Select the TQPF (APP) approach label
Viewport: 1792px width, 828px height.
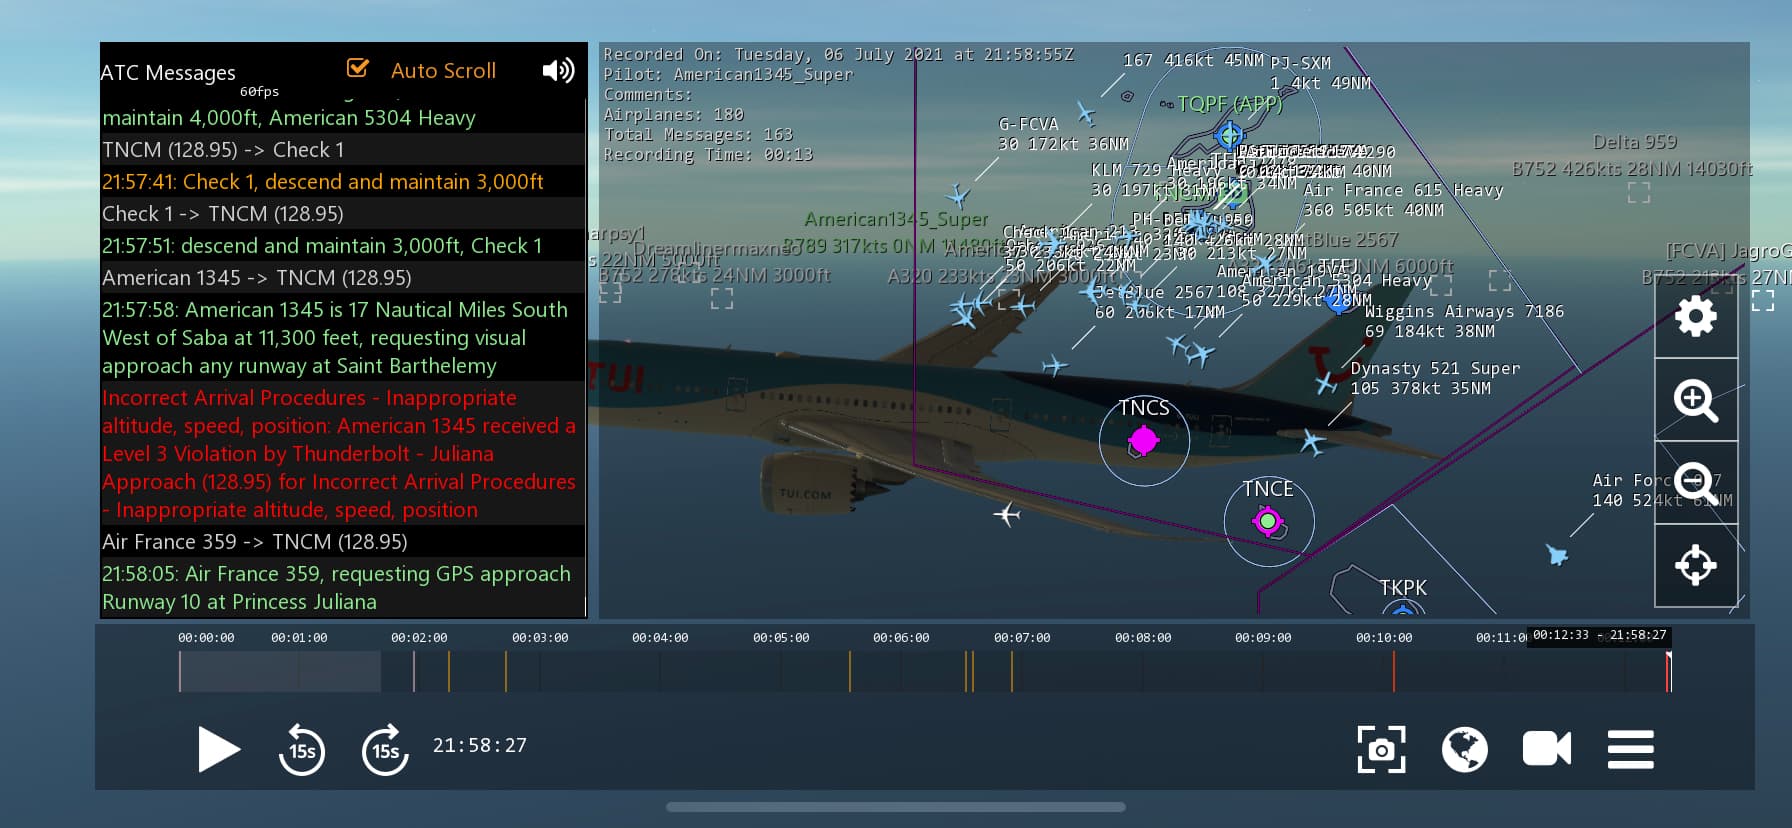click(1230, 104)
